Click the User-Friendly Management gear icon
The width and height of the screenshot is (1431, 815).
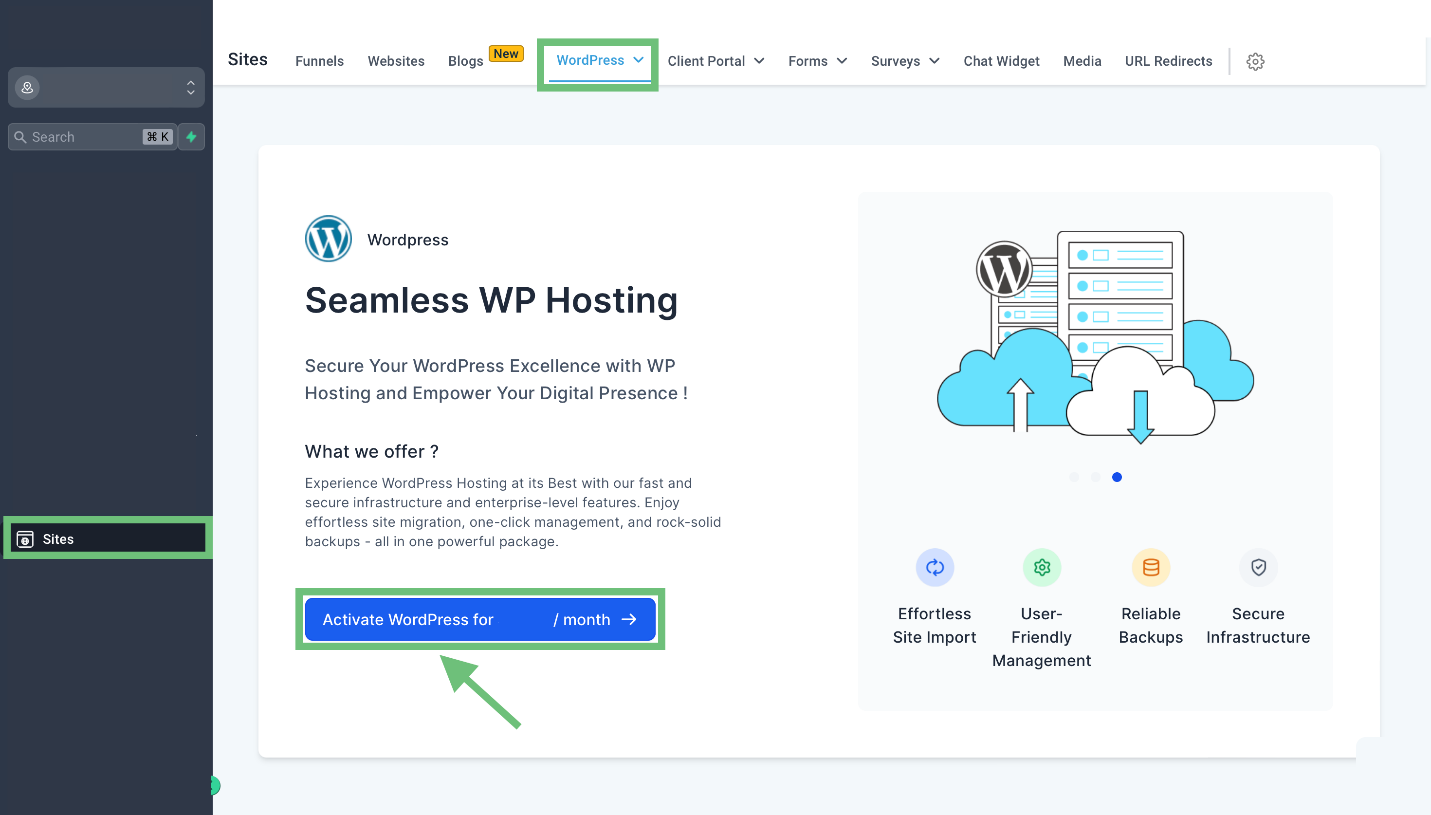1042,567
